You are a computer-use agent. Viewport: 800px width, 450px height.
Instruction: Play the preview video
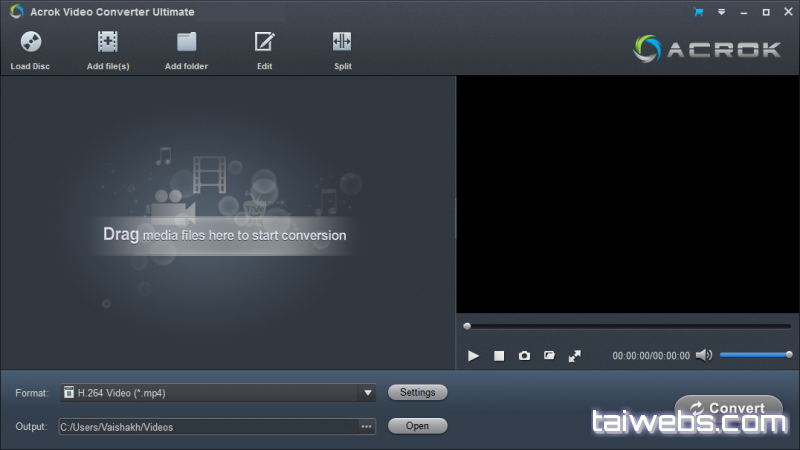tap(474, 356)
